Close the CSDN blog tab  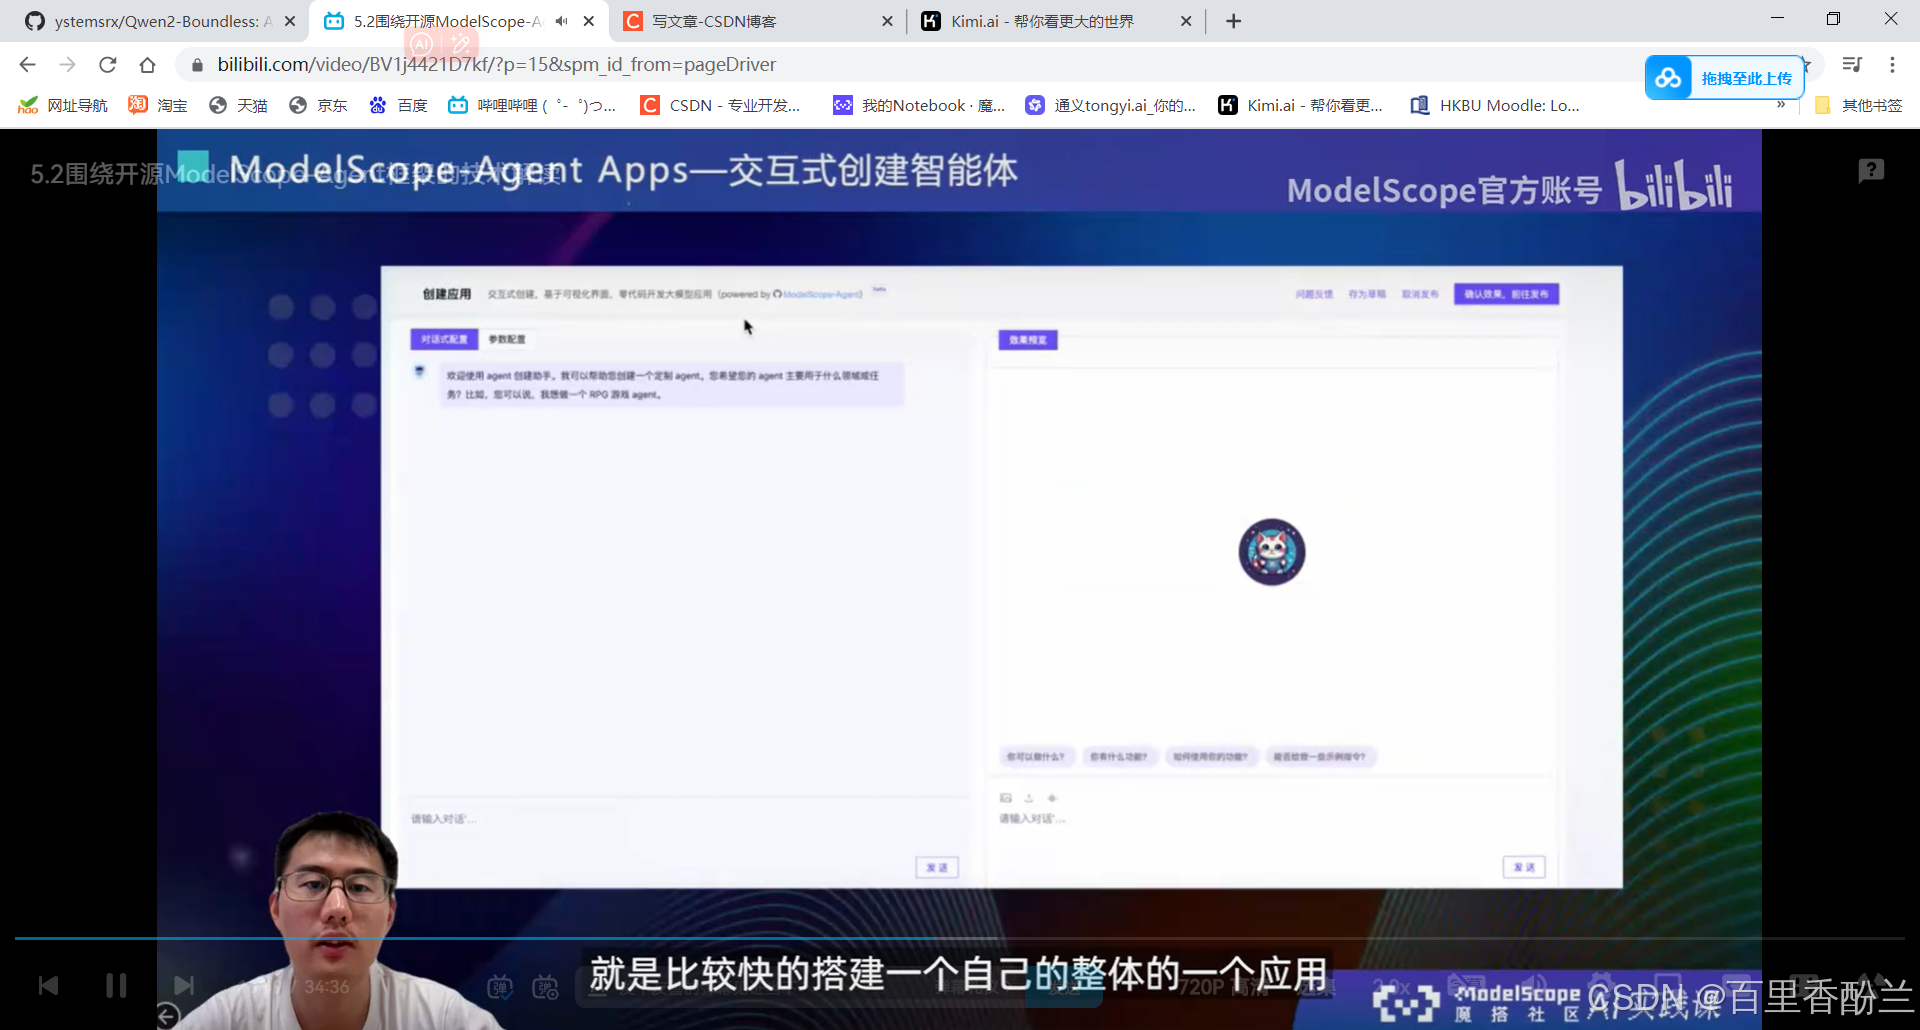[887, 21]
